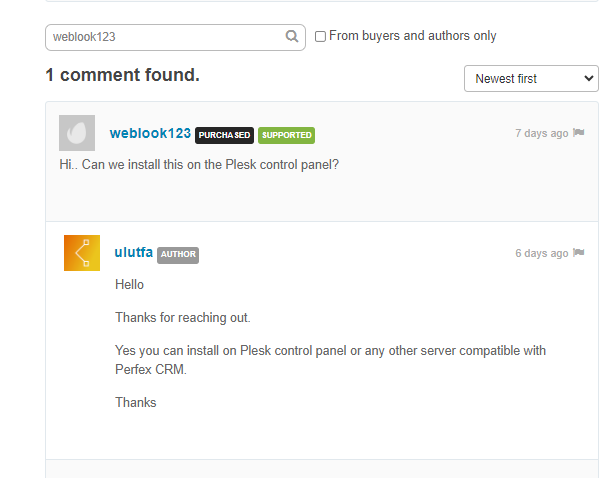Click the black PURCHASED badge
The height and width of the screenshot is (478, 610).
click(224, 135)
